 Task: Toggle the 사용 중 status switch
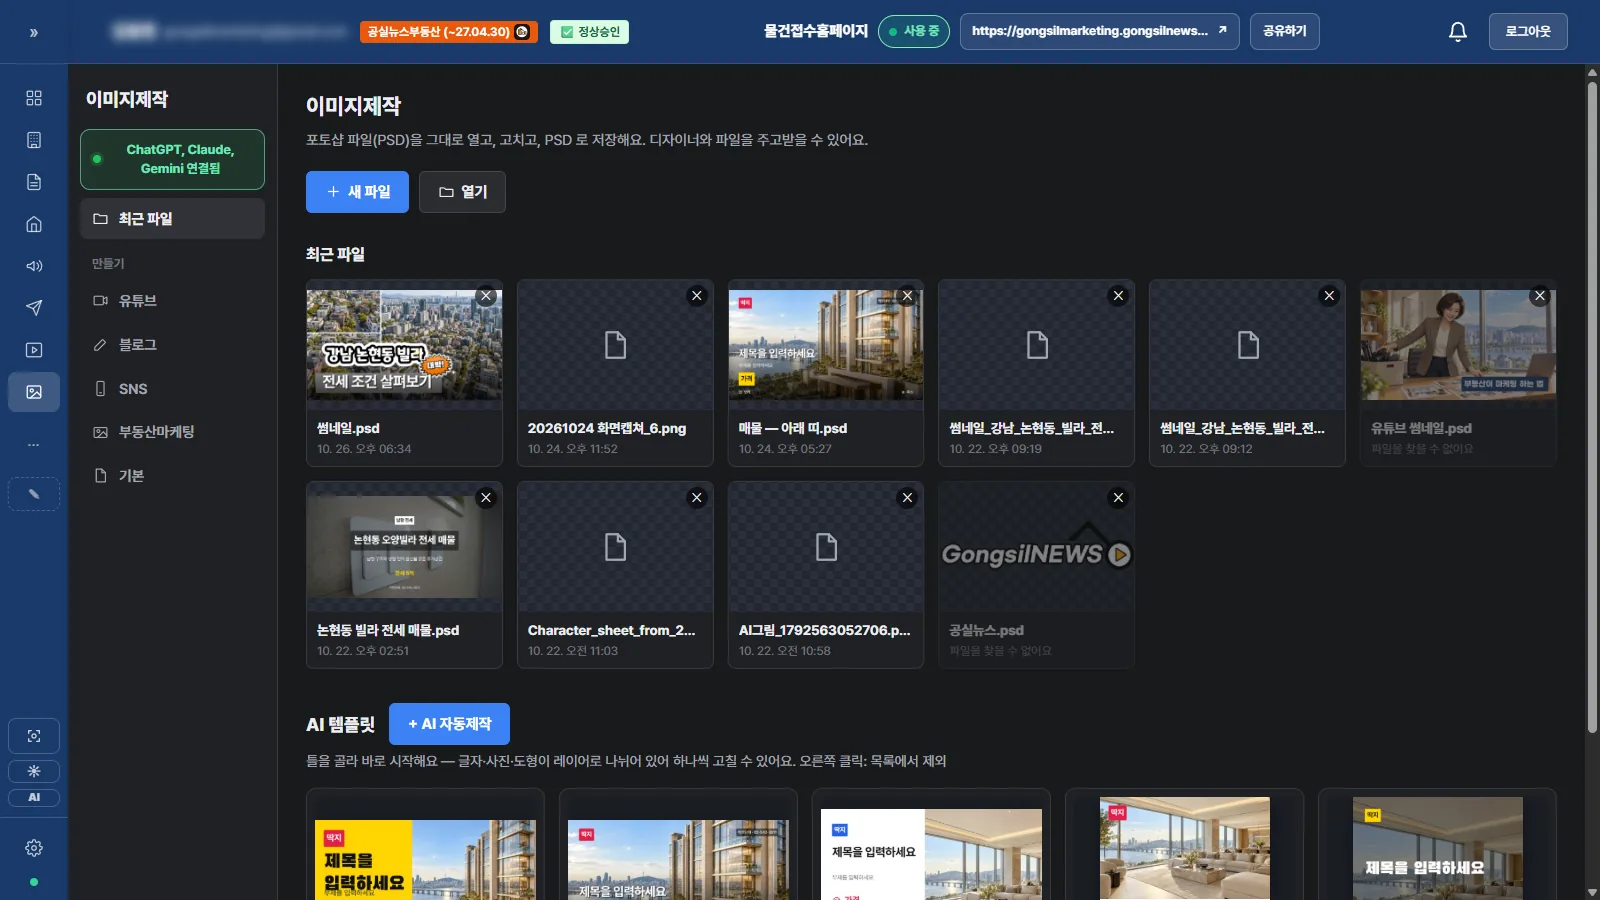click(x=914, y=32)
